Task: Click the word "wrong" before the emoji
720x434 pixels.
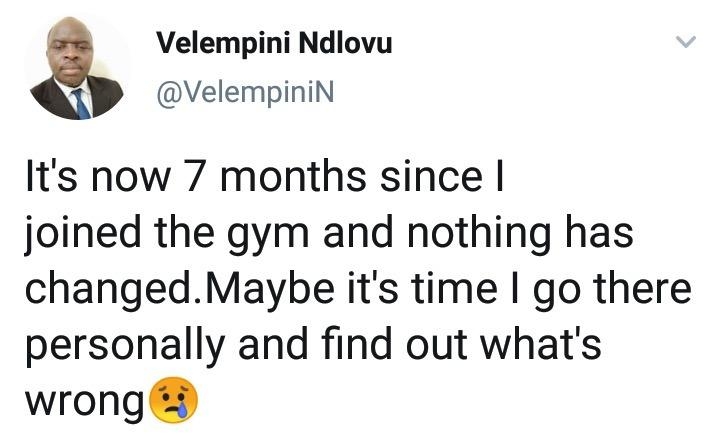Action: pos(83,400)
